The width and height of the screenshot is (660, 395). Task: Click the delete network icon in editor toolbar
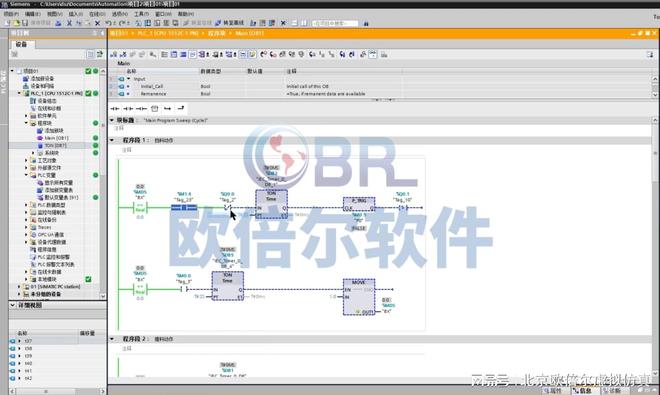pyautogui.click(x=123, y=54)
